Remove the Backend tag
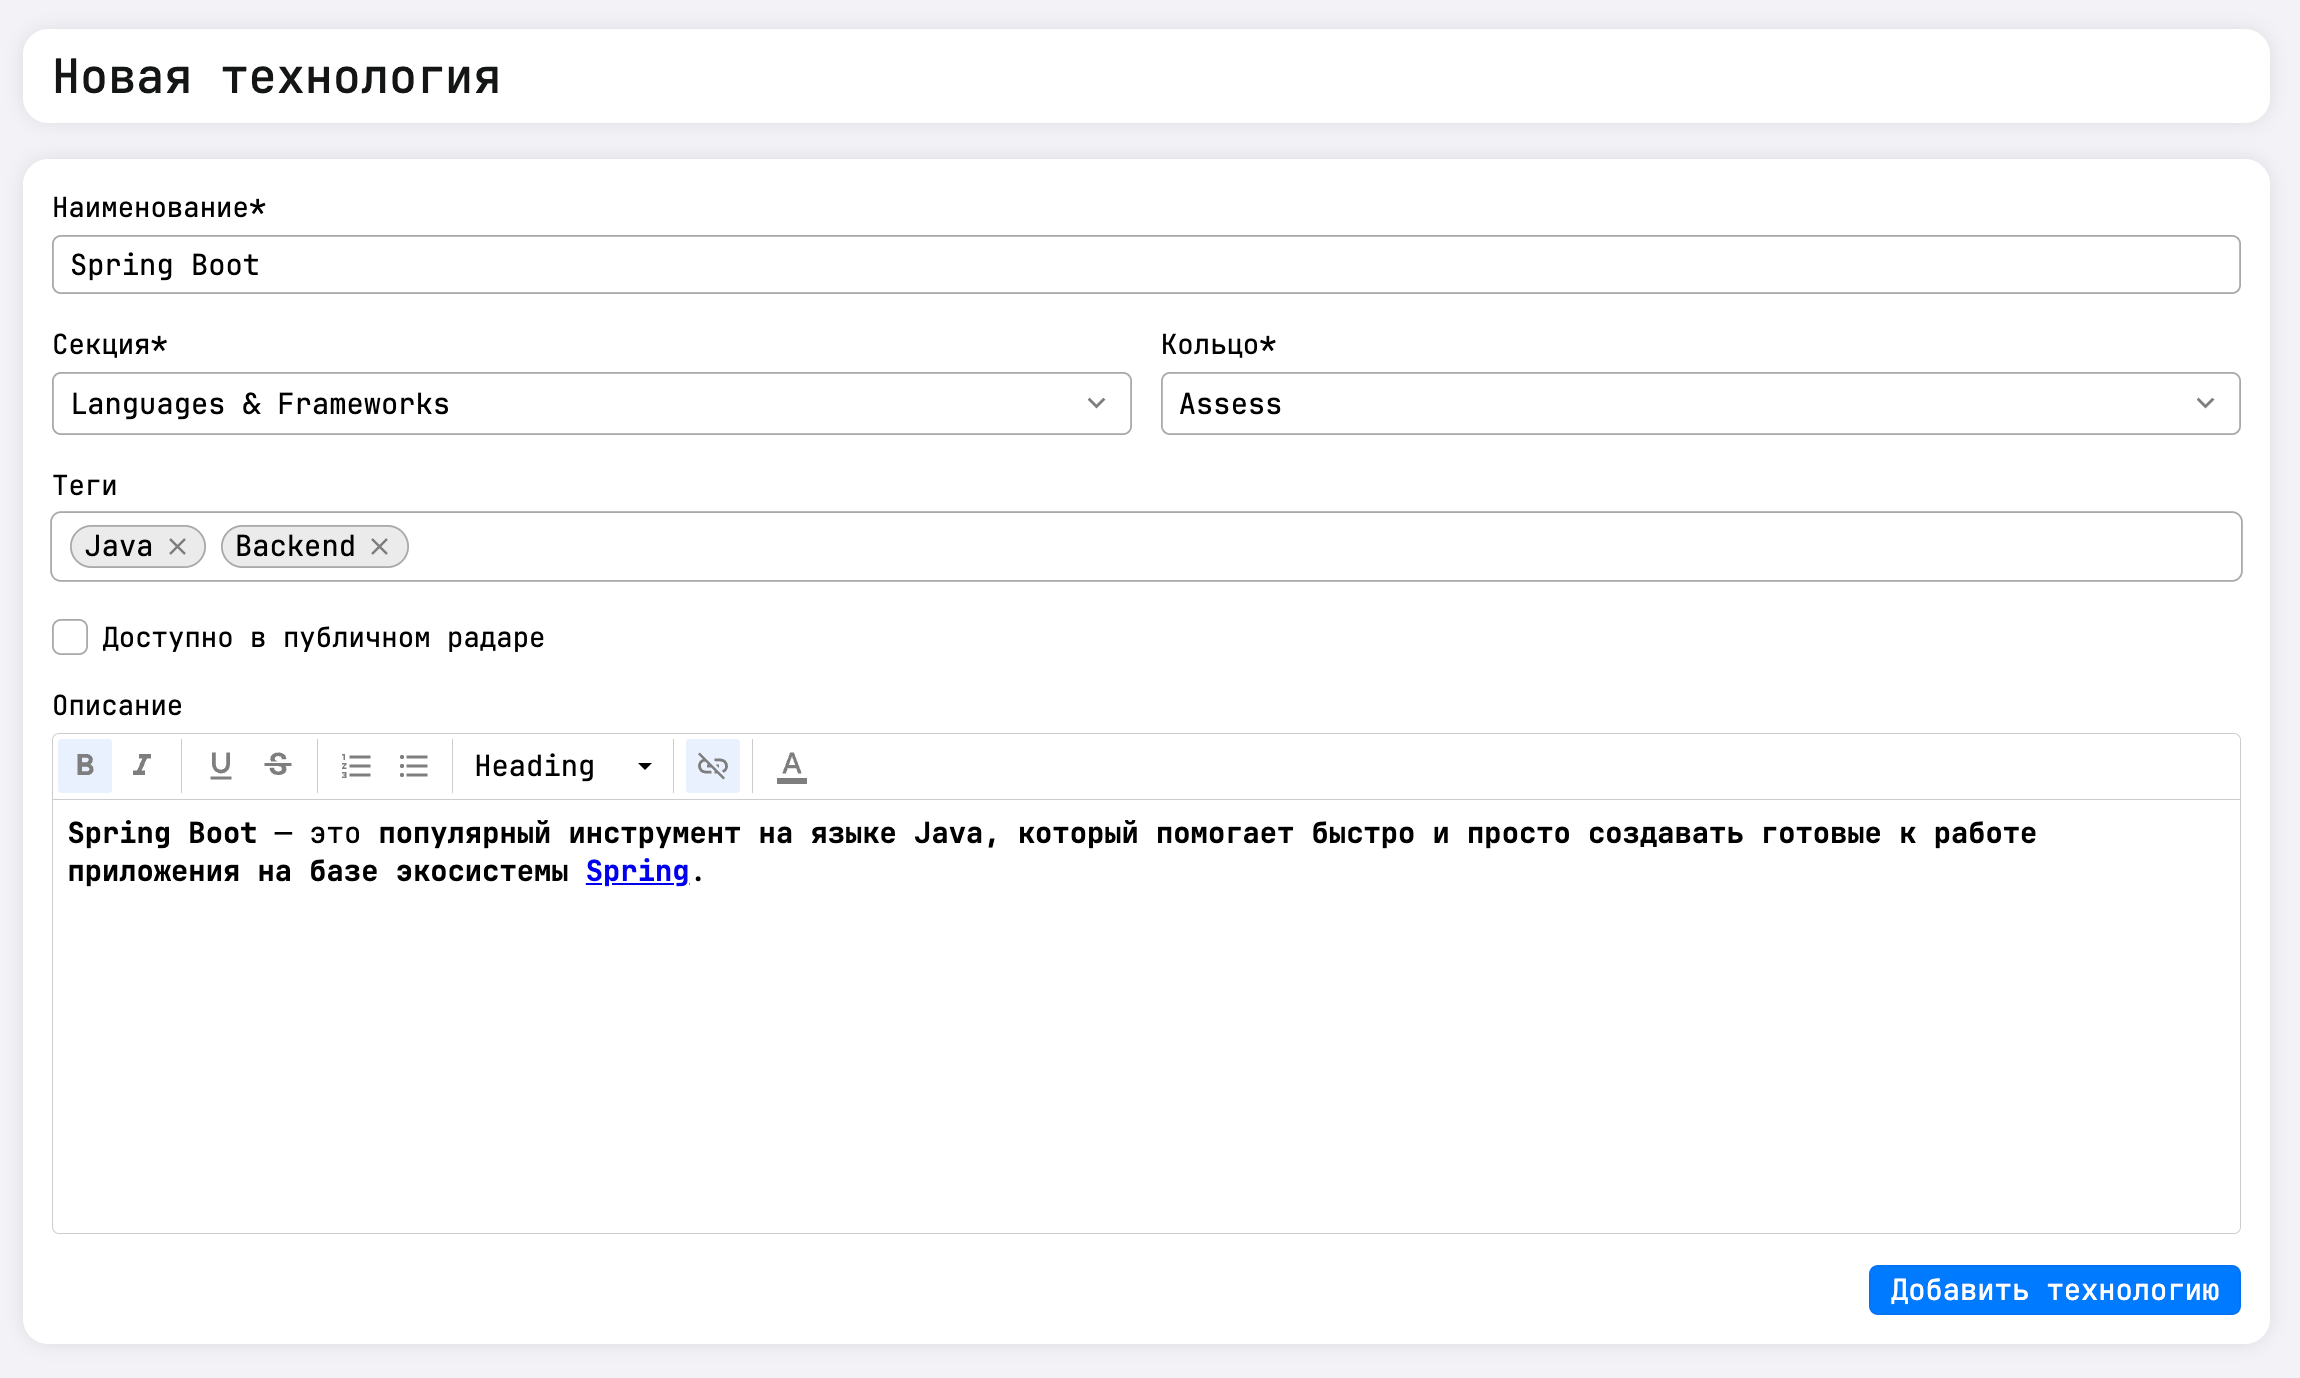2300x1378 pixels. click(x=380, y=547)
